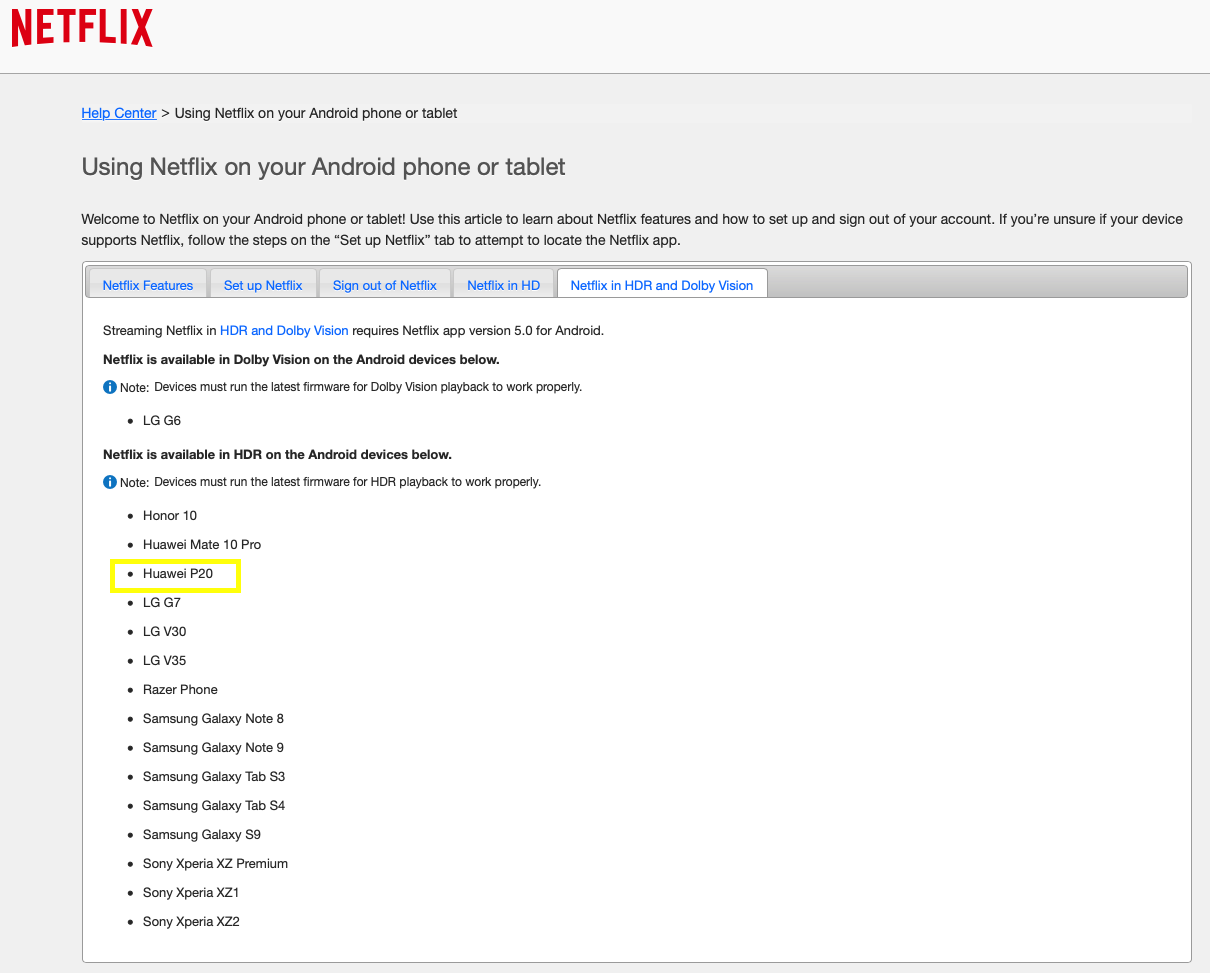Click the bold HDR availability heading
The width and height of the screenshot is (1210, 973).
pos(277,454)
